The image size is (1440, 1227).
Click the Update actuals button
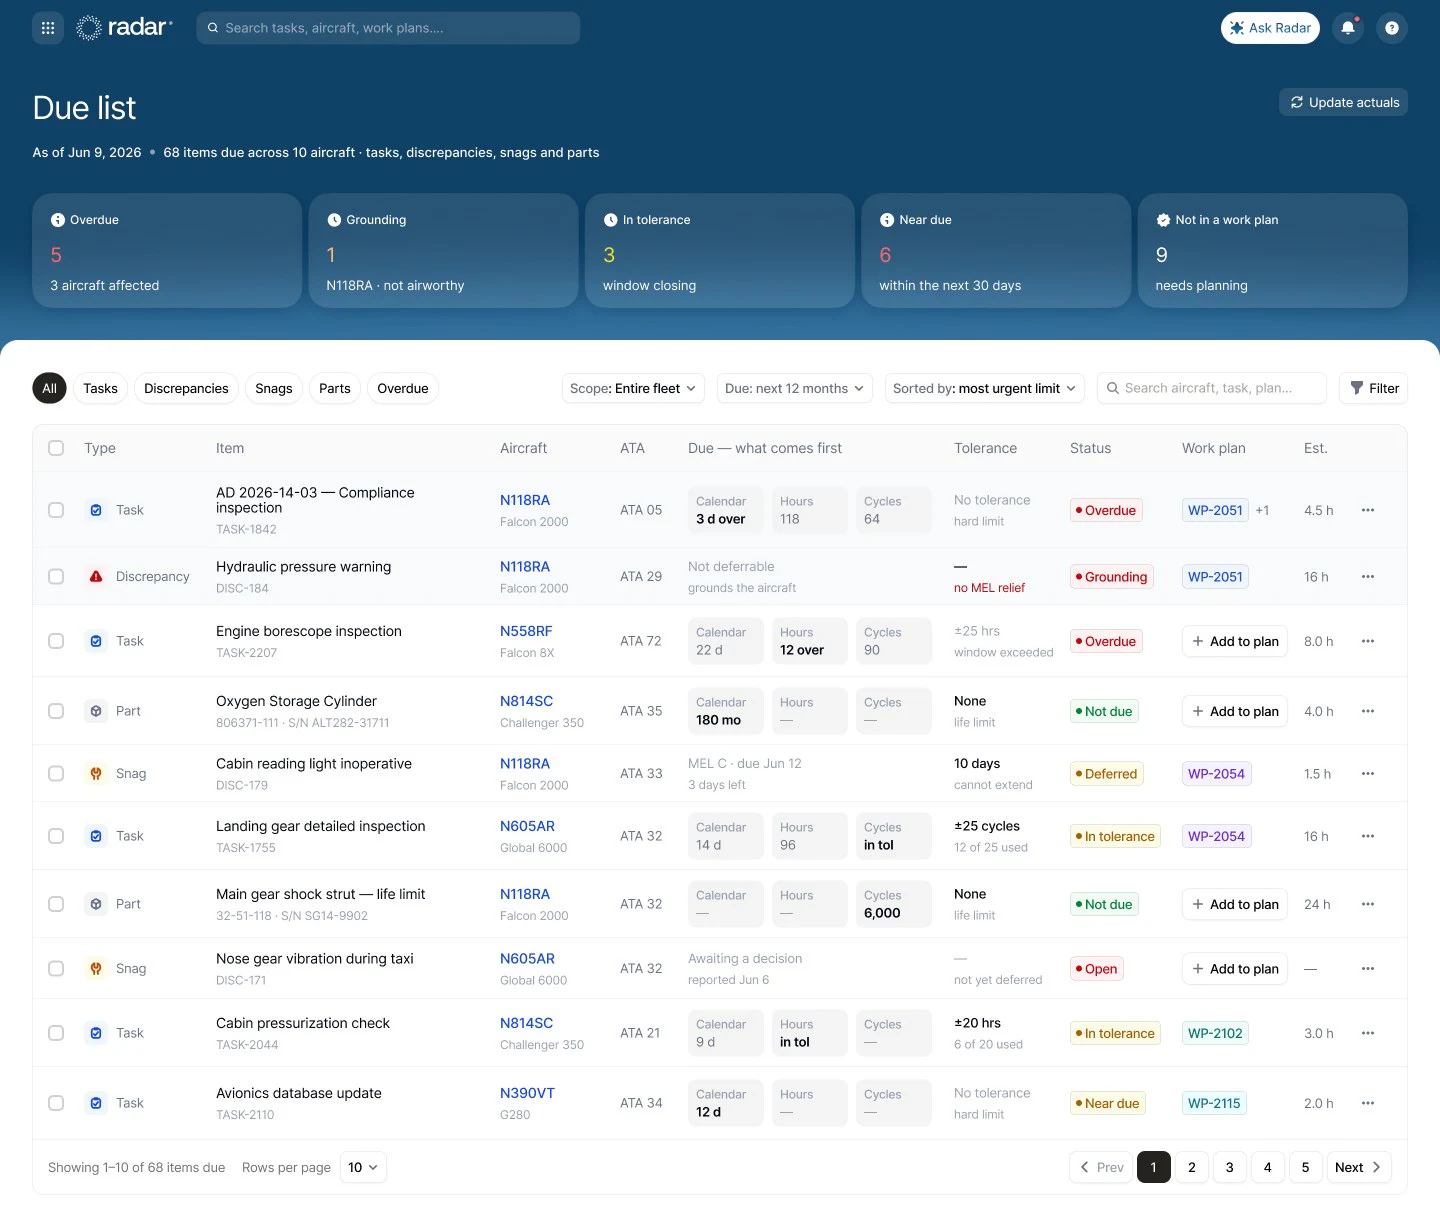click(x=1344, y=102)
